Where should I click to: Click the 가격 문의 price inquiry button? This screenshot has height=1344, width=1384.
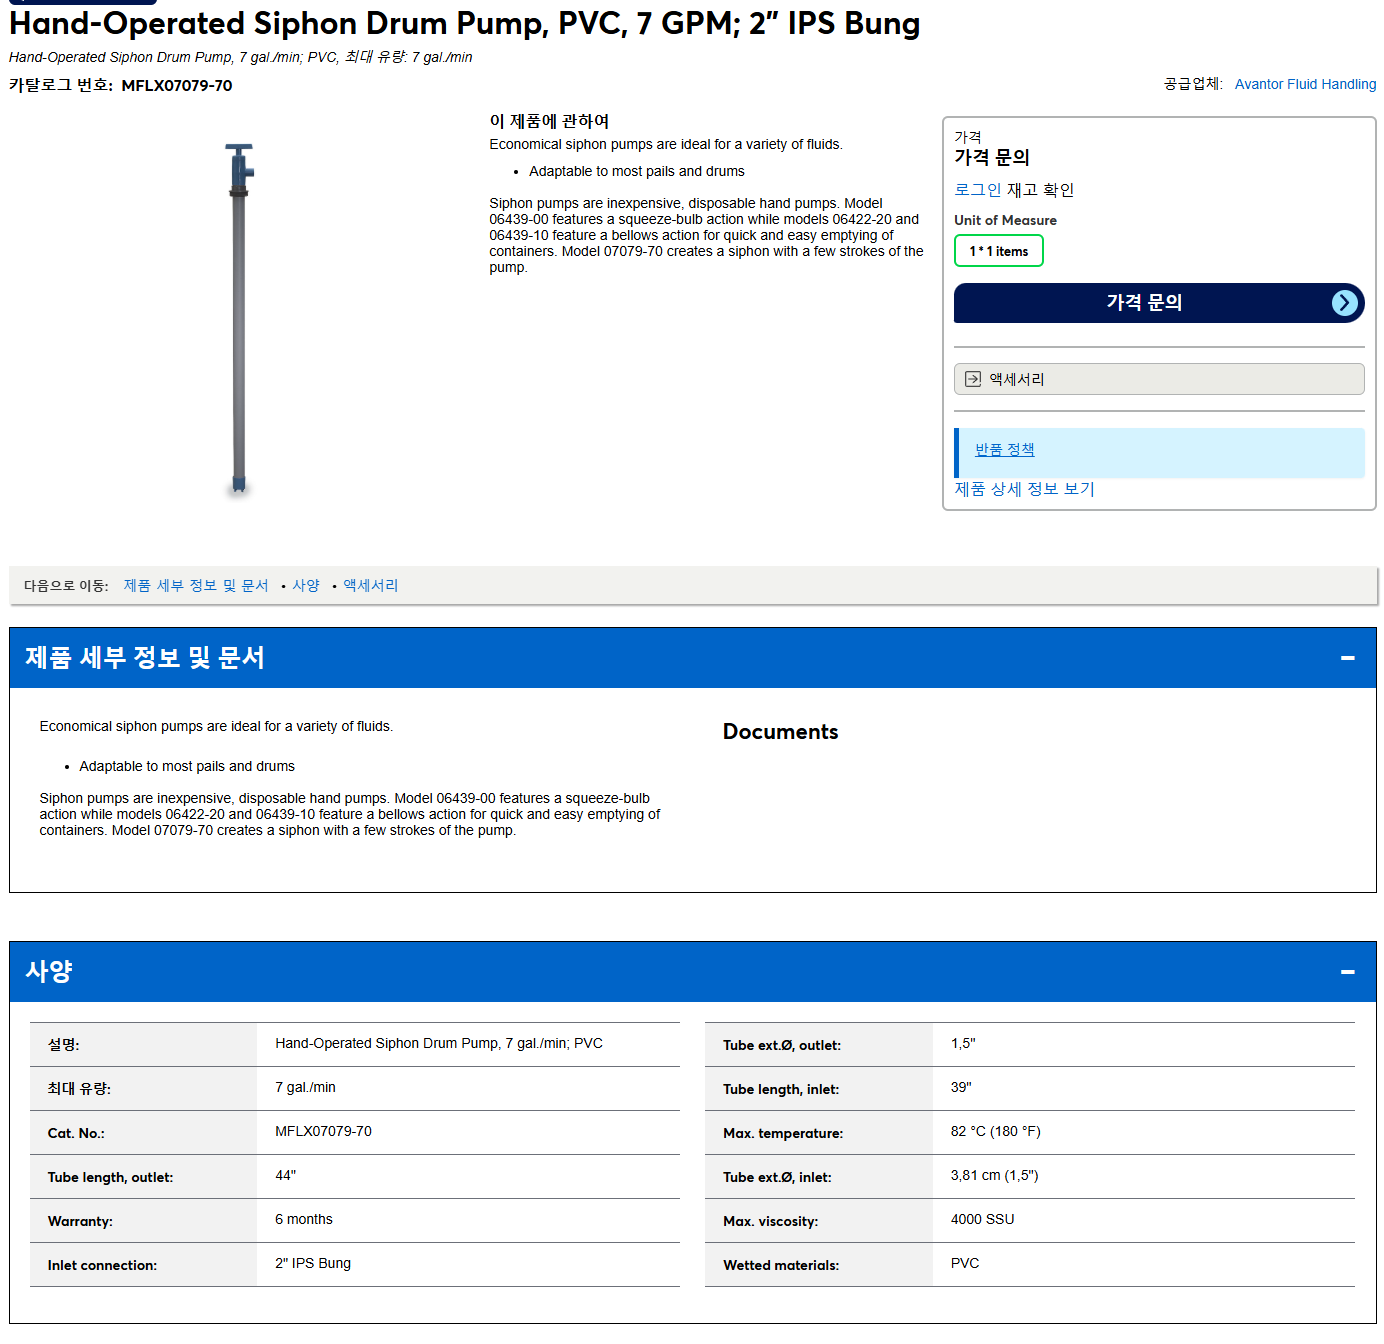pos(1159,303)
